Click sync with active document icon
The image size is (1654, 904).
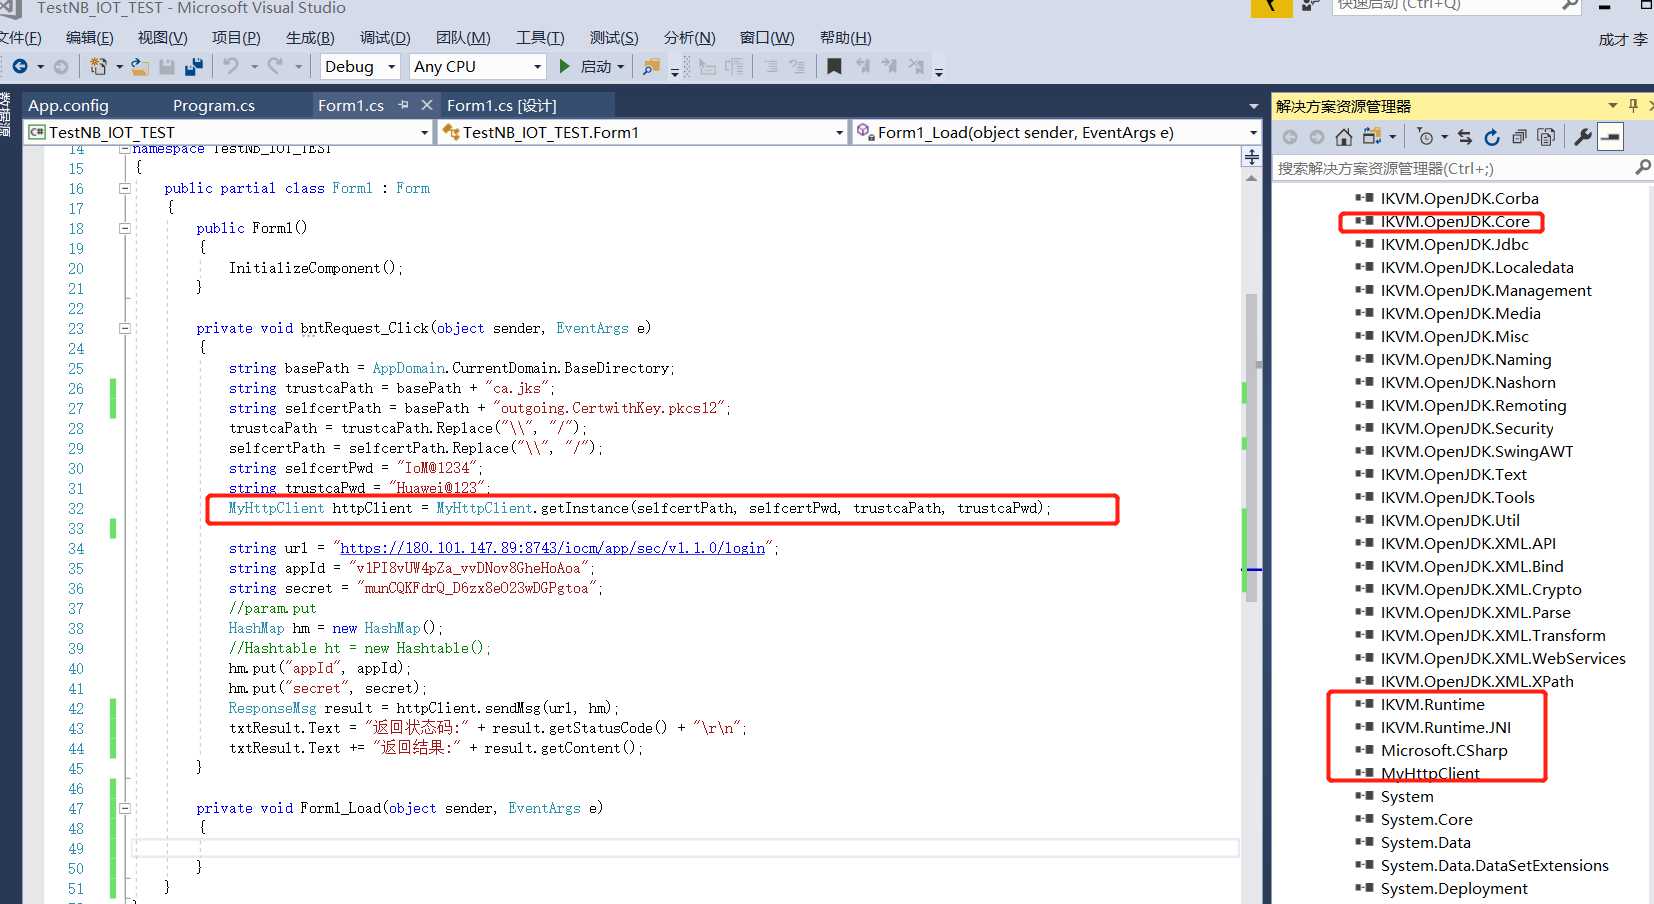[1465, 137]
